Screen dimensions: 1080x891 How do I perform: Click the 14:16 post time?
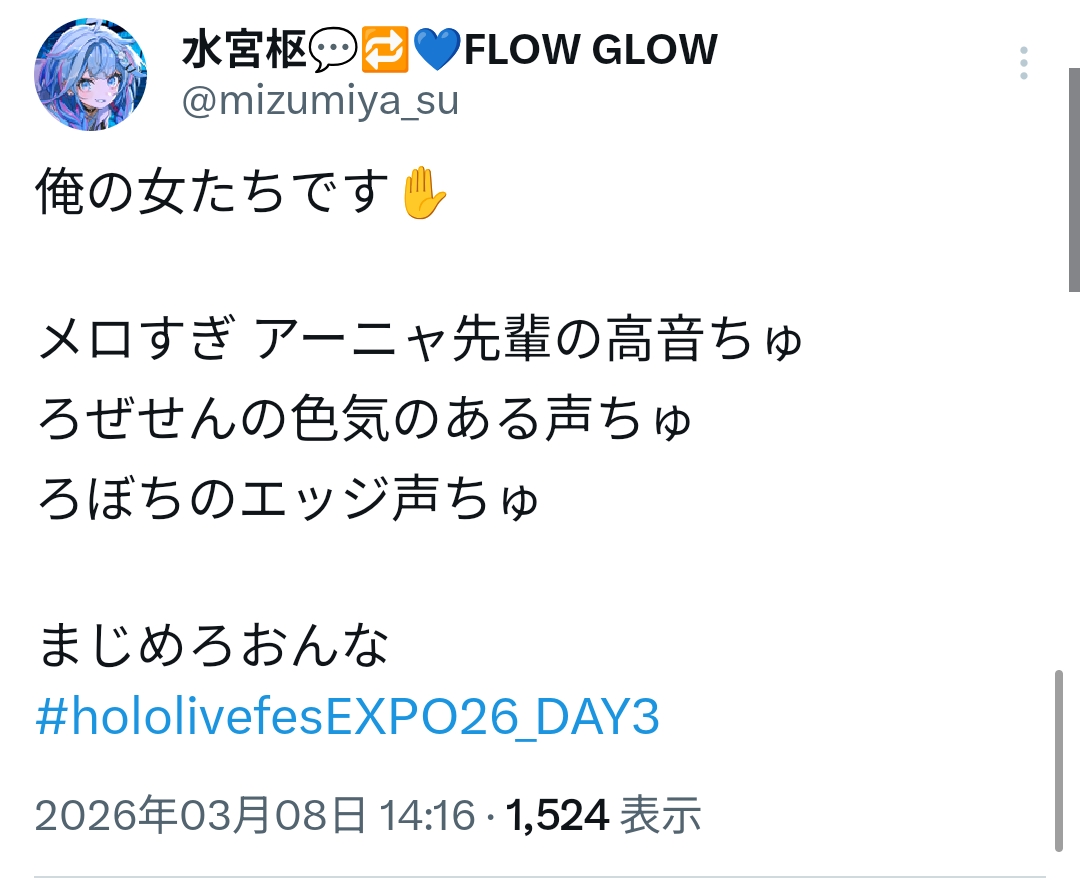[x=428, y=815]
